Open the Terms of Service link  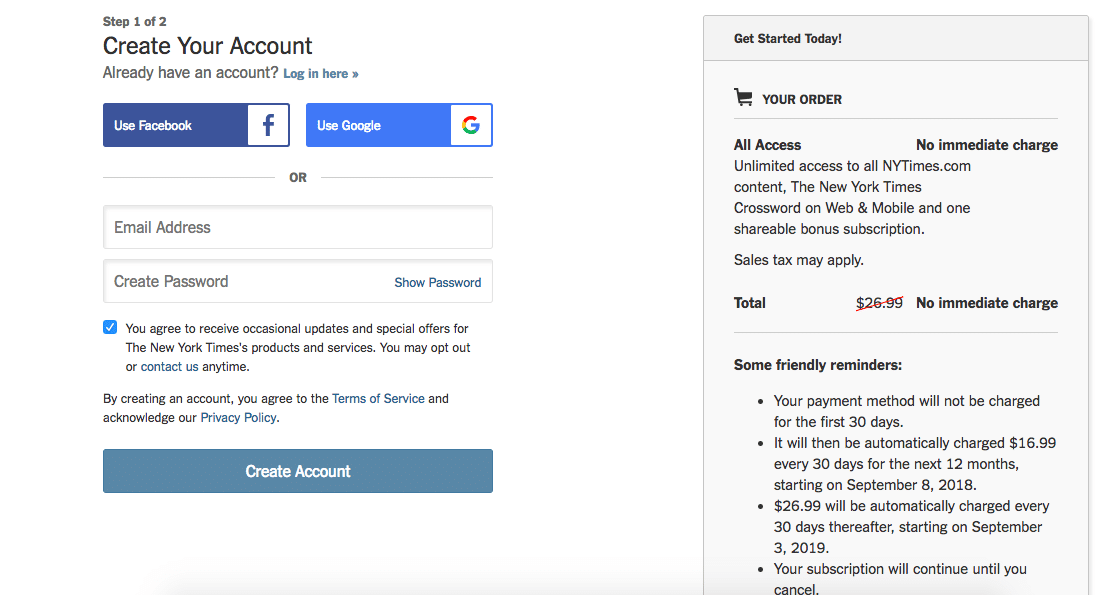[378, 399]
